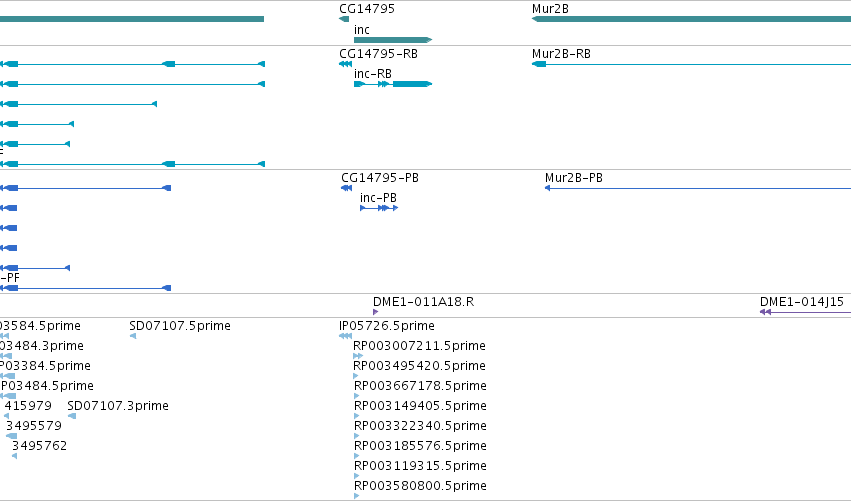Click the inc-RB transcript glyph
The height and width of the screenshot is (501, 851).
393,84
